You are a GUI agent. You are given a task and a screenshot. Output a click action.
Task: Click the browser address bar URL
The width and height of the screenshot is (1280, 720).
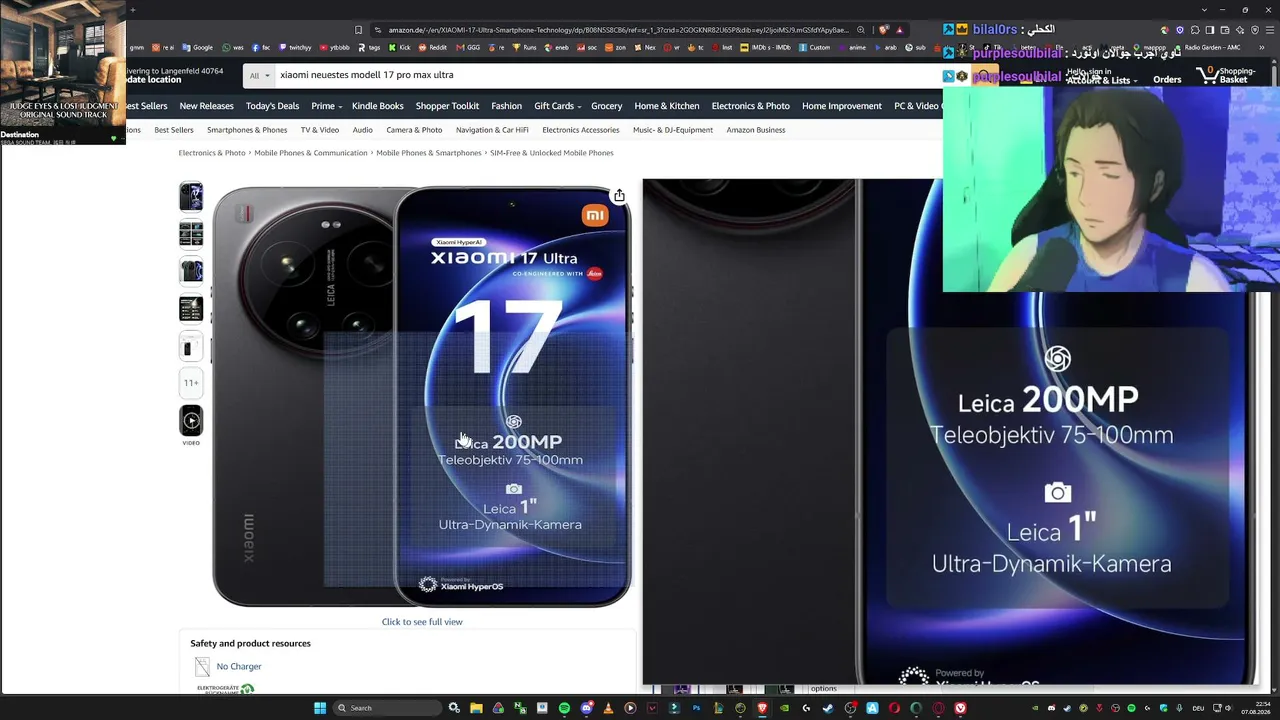[618, 30]
